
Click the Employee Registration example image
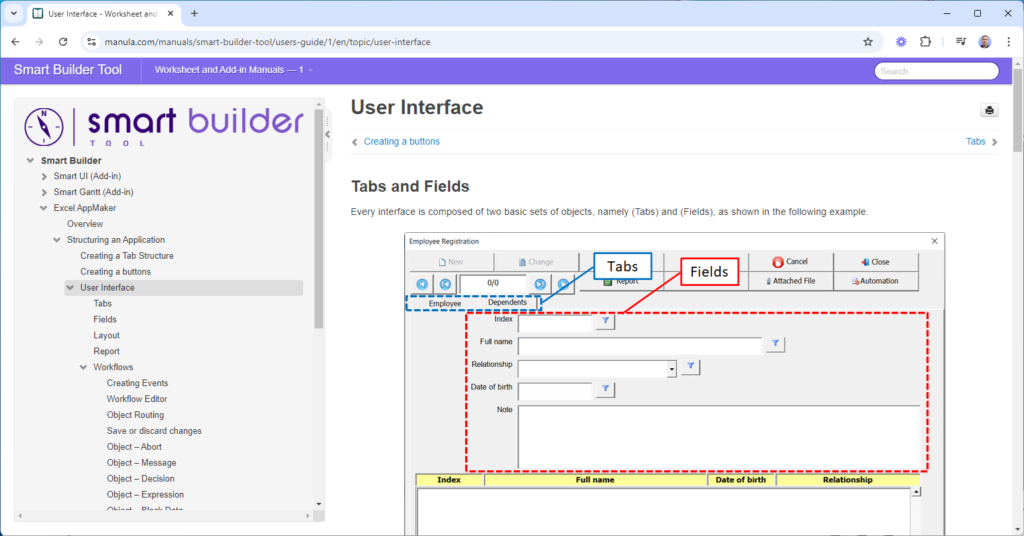[674, 384]
